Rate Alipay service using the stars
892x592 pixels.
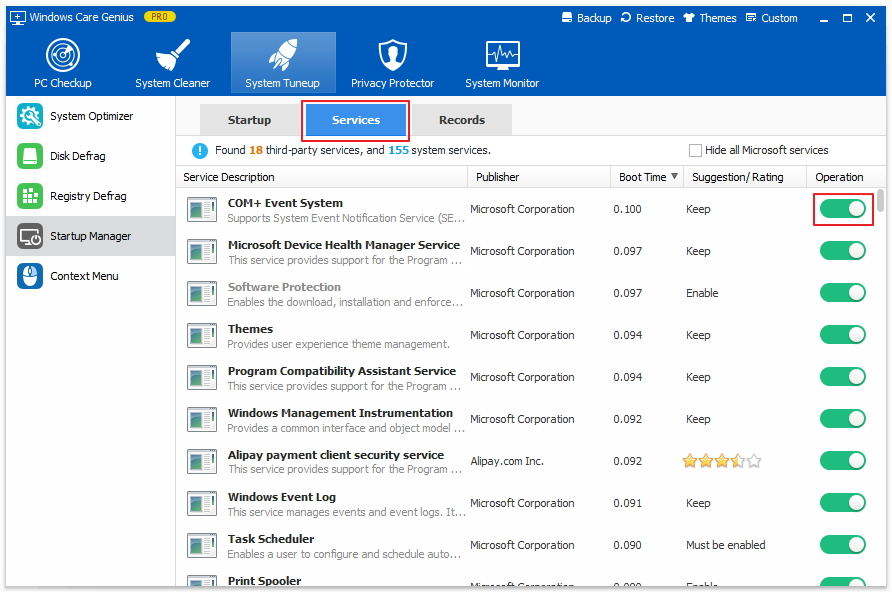722,461
